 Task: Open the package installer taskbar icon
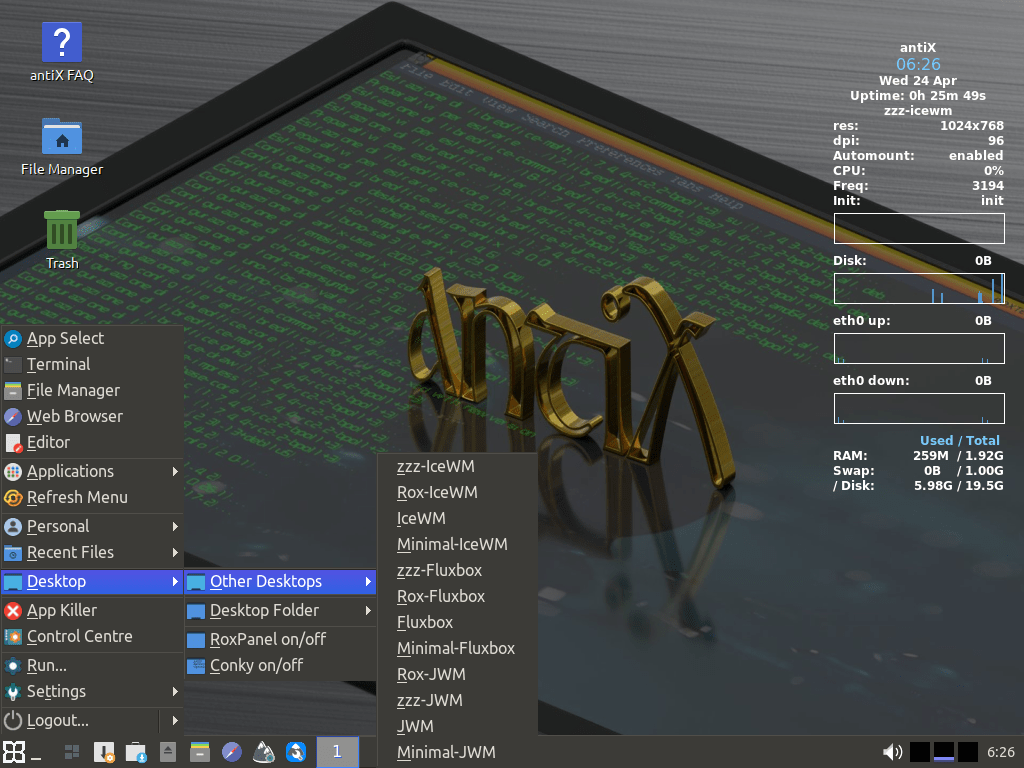(104, 752)
